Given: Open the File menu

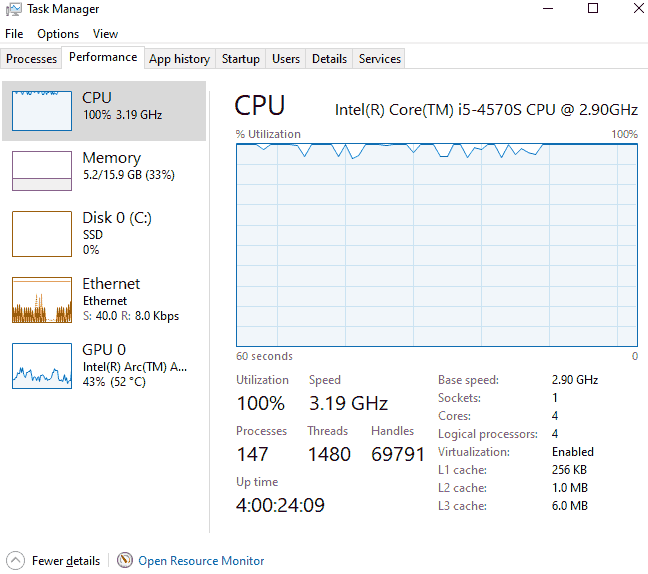Looking at the screenshot, I should coord(14,34).
